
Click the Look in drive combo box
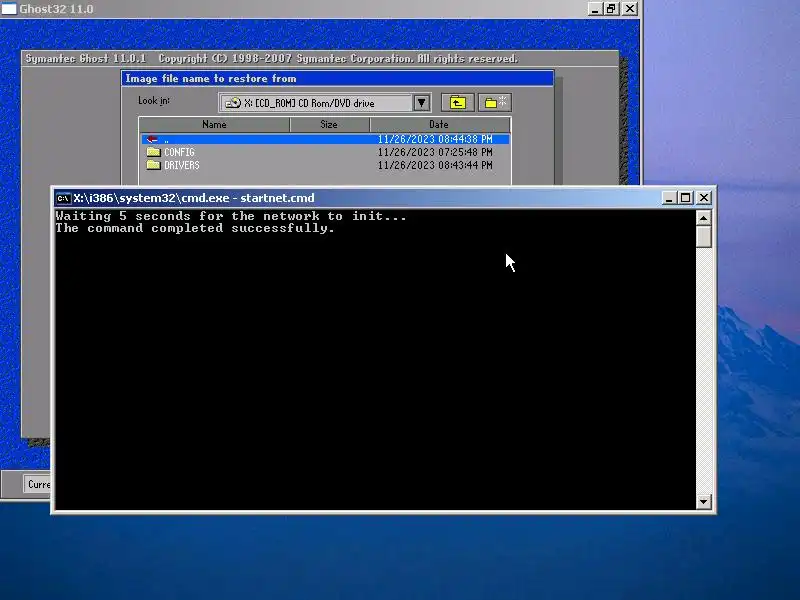325,103
